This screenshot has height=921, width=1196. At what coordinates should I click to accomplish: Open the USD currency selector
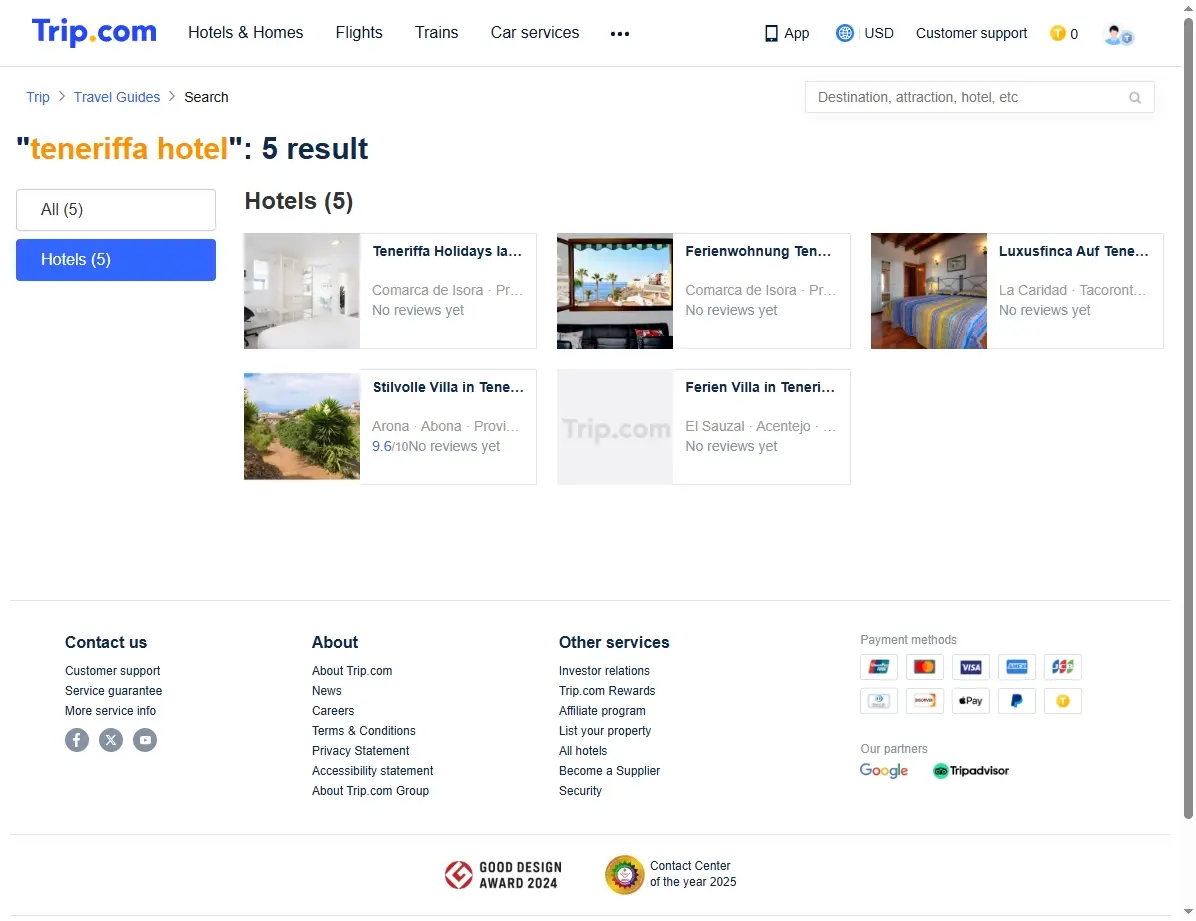pyautogui.click(x=879, y=34)
